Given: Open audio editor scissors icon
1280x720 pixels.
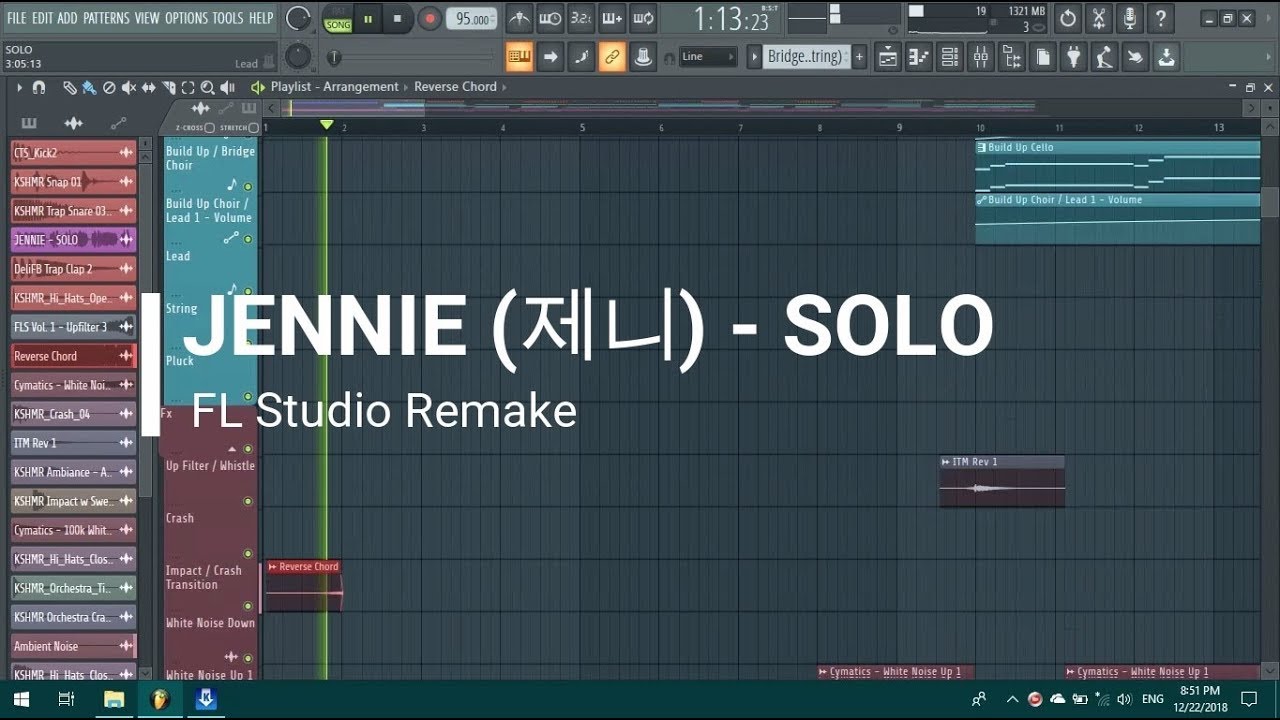Looking at the screenshot, I should pyautogui.click(x=1099, y=18).
